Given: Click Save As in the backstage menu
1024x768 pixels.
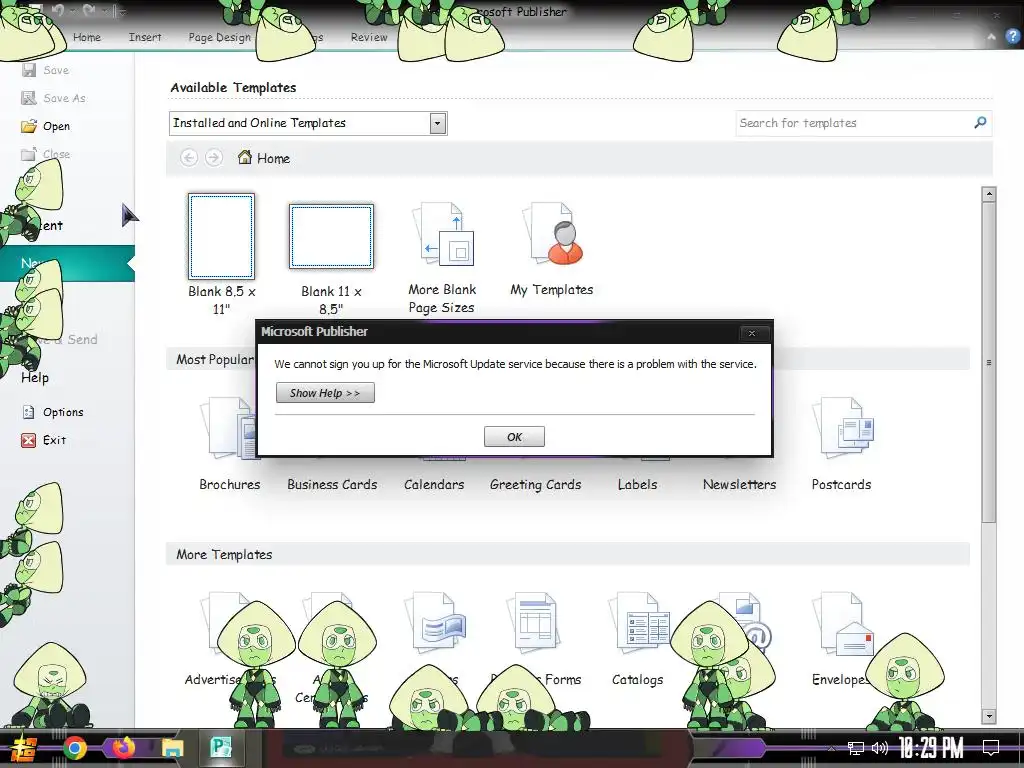Looking at the screenshot, I should (54, 98).
